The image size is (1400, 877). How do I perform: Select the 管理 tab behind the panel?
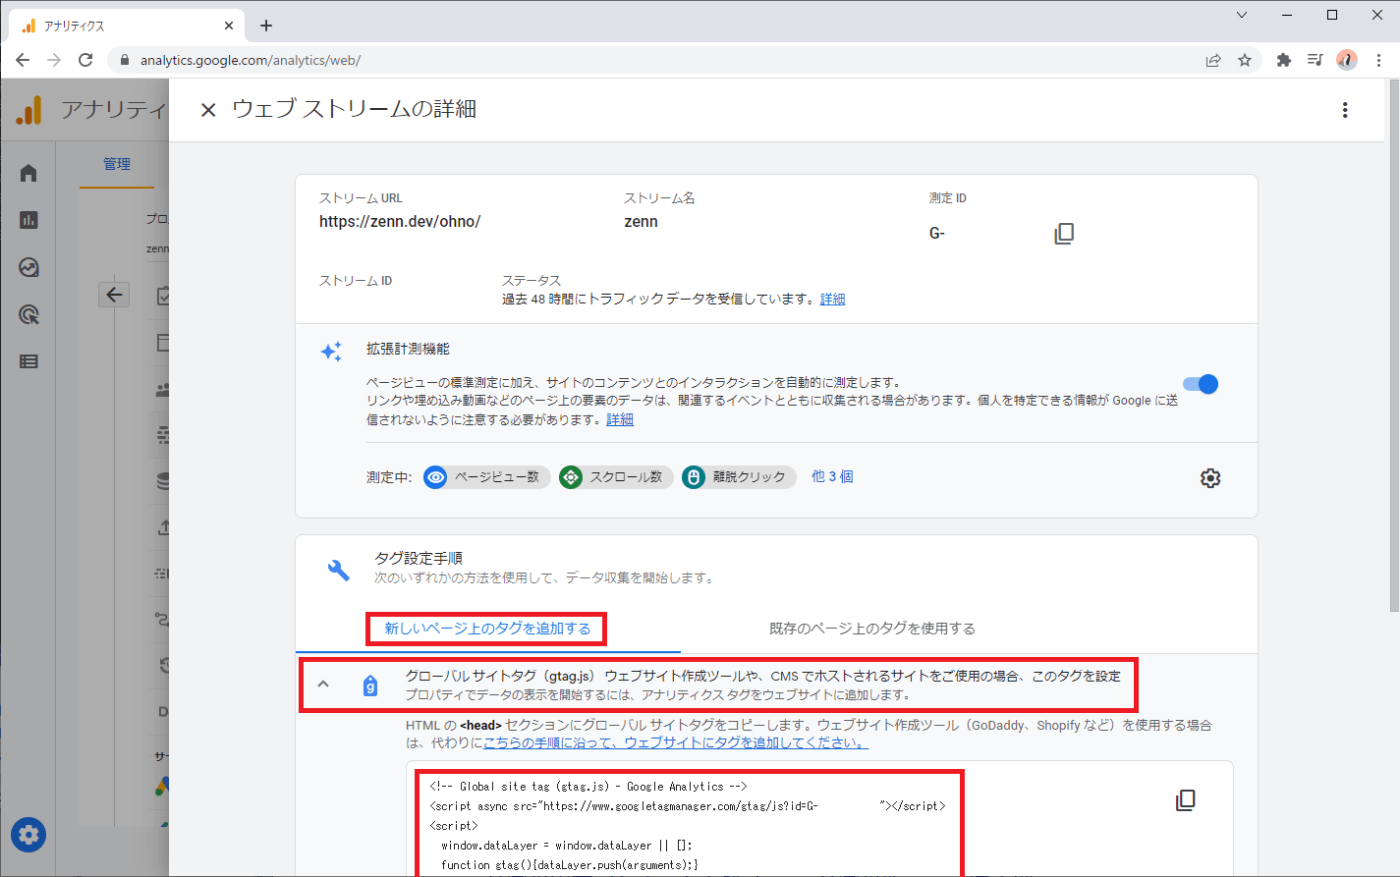tap(117, 164)
